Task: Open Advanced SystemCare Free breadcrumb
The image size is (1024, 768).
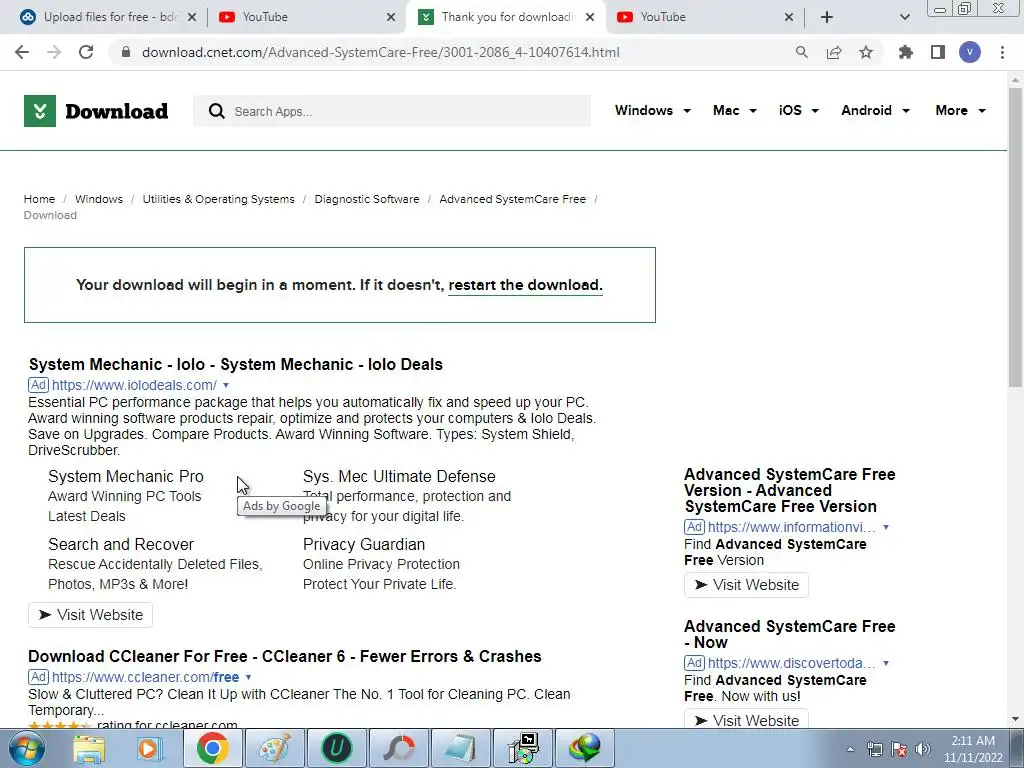Action: (x=513, y=199)
